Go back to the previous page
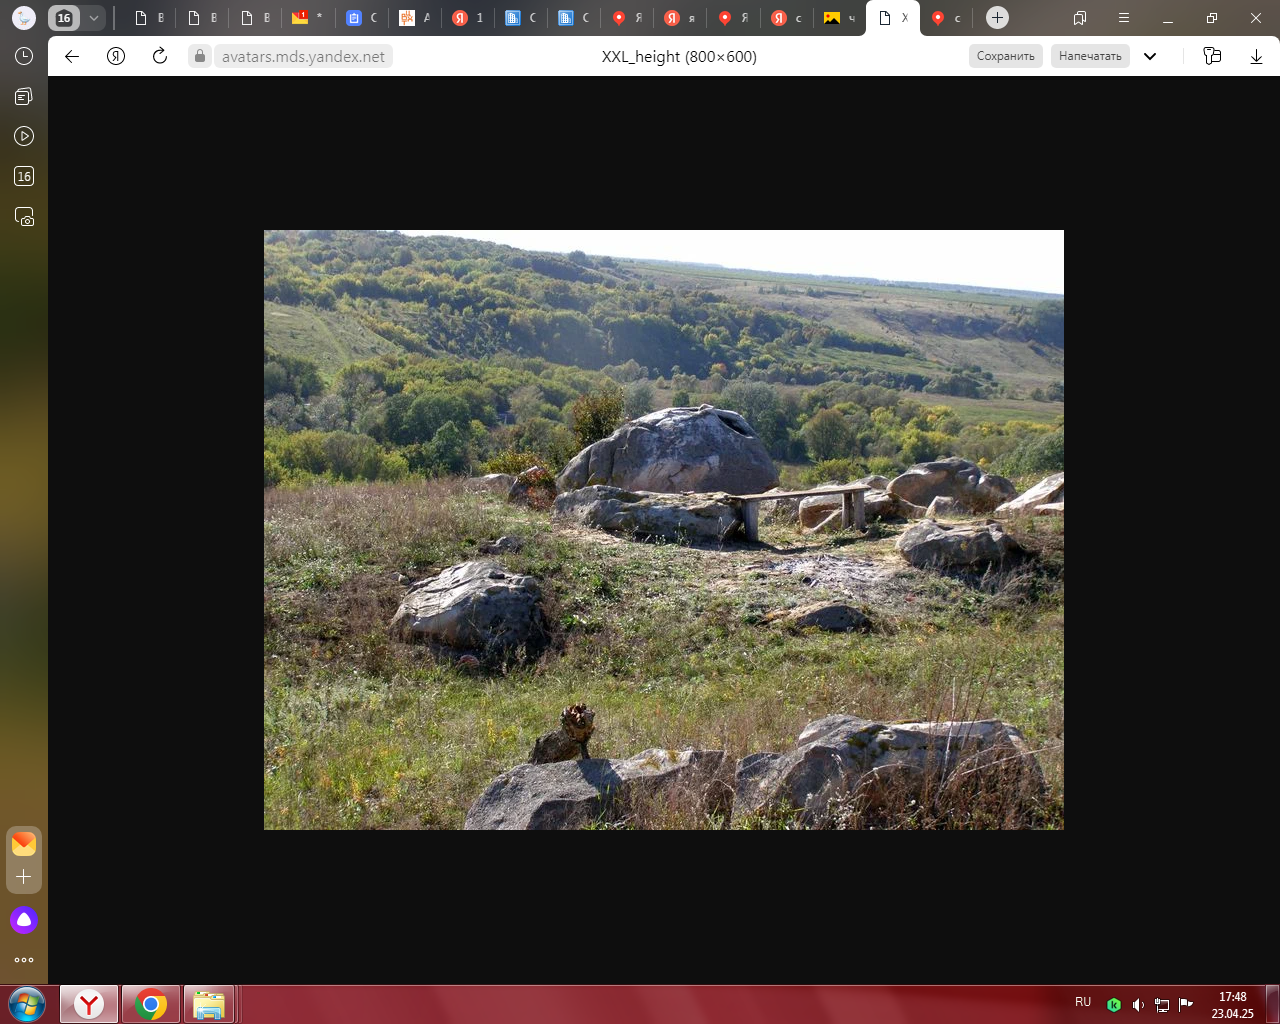The width and height of the screenshot is (1280, 1024). pyautogui.click(x=72, y=56)
